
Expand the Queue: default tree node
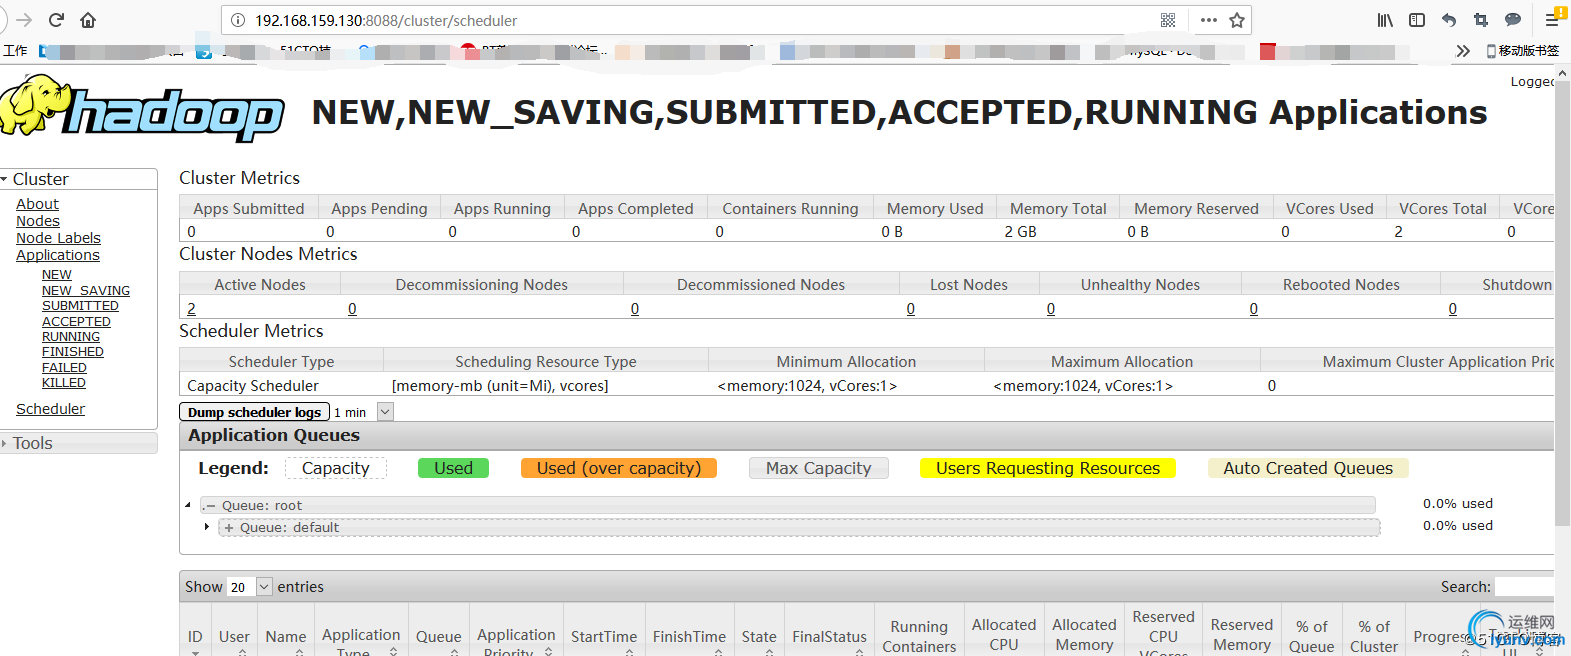(207, 527)
